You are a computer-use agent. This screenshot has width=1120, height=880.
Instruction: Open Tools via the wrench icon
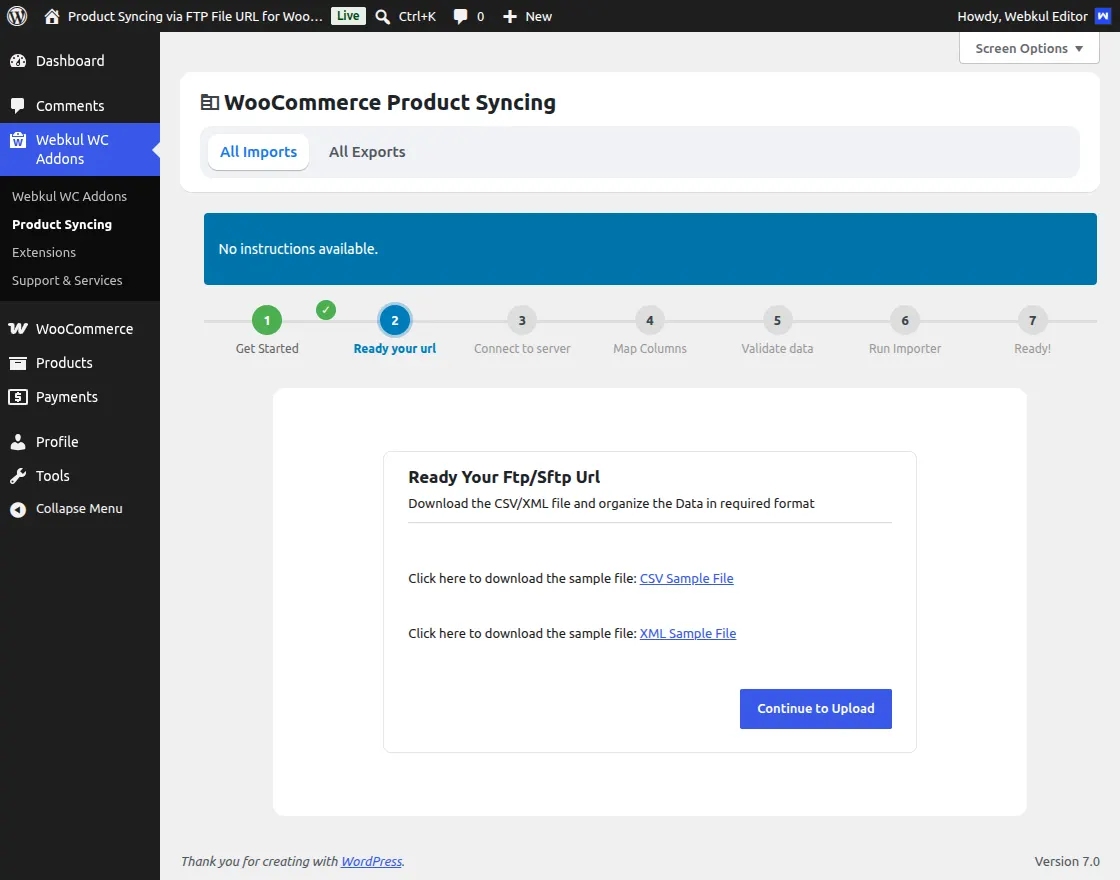click(x=18, y=476)
